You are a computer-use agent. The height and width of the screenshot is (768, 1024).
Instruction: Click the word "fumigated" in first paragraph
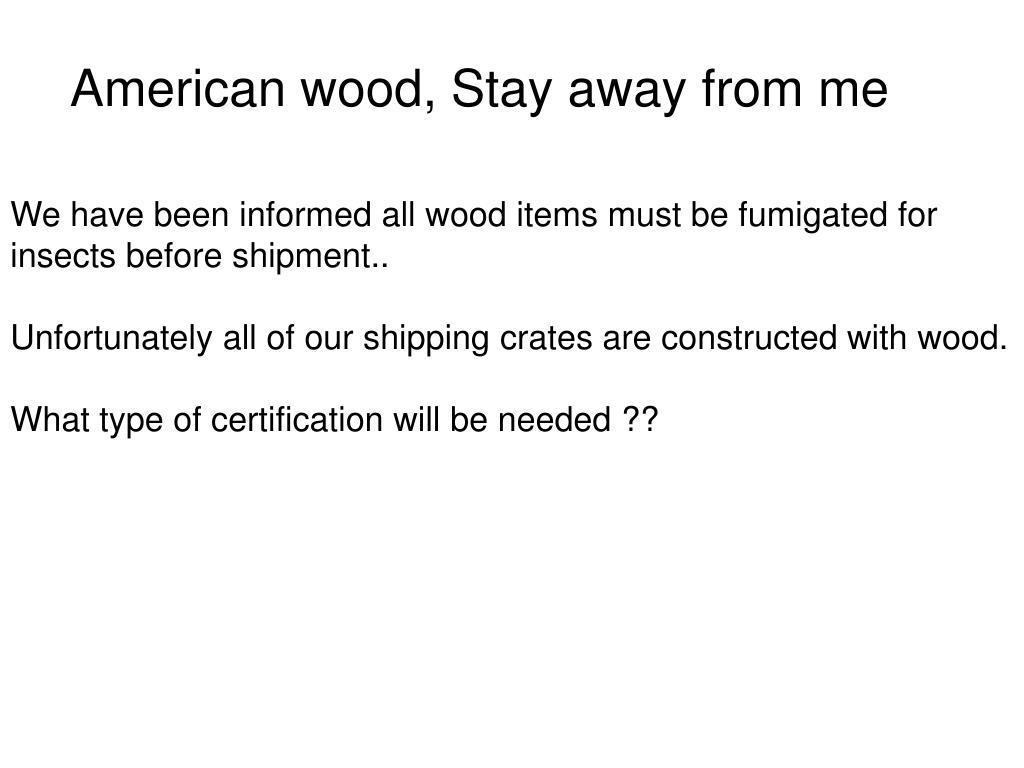pos(813,216)
